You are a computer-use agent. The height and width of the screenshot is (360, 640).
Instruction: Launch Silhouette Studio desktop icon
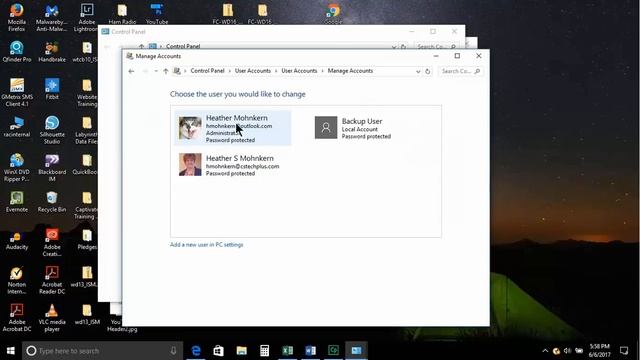click(x=52, y=130)
